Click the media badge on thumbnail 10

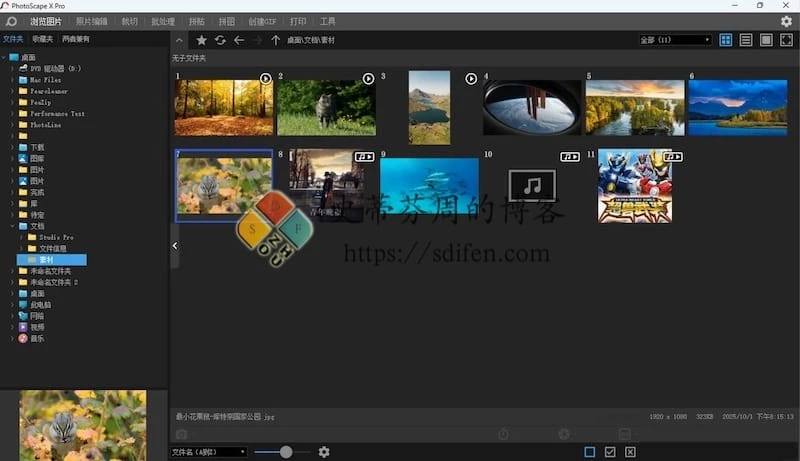570,157
